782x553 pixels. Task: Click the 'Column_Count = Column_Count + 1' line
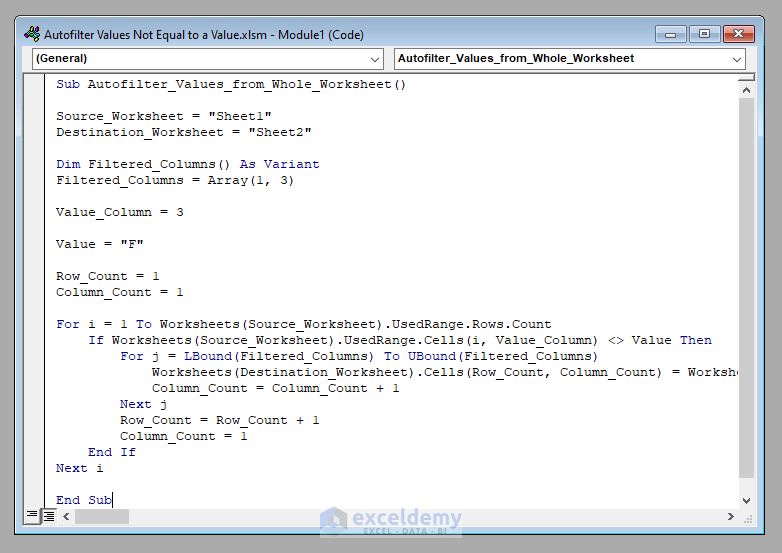[x=275, y=388]
